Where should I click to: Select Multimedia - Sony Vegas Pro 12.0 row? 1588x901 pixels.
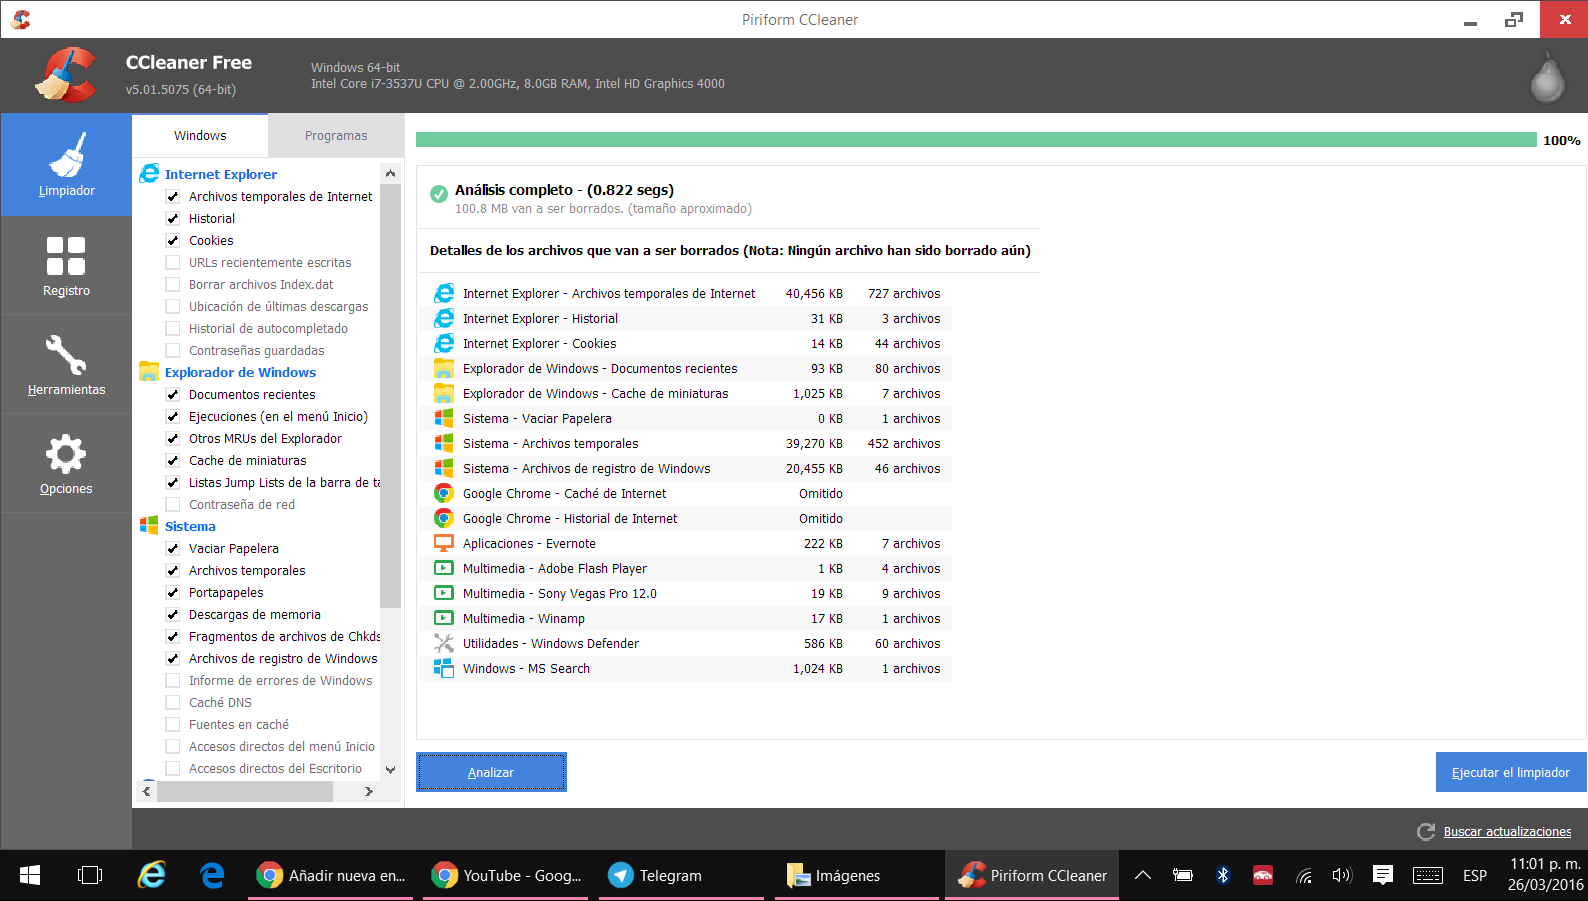(686, 593)
